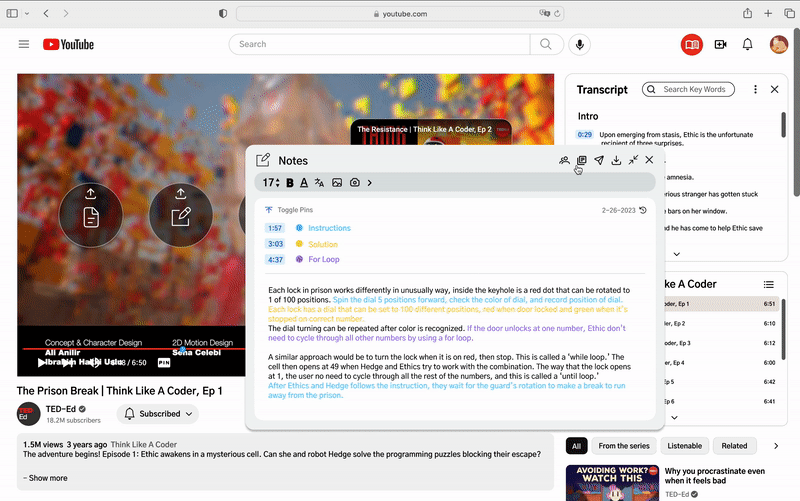
Task: Go back with Safari back arrow
Action: click(x=46, y=13)
